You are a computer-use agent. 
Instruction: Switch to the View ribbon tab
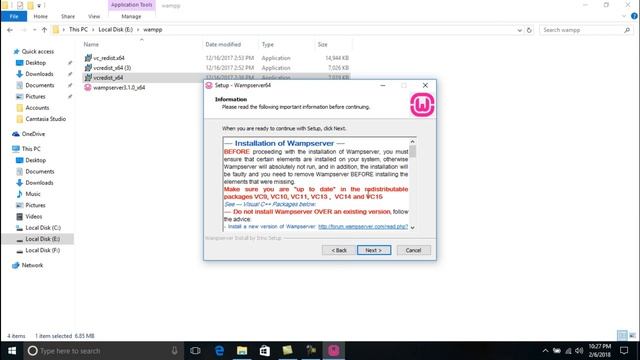pyautogui.click(x=94, y=16)
